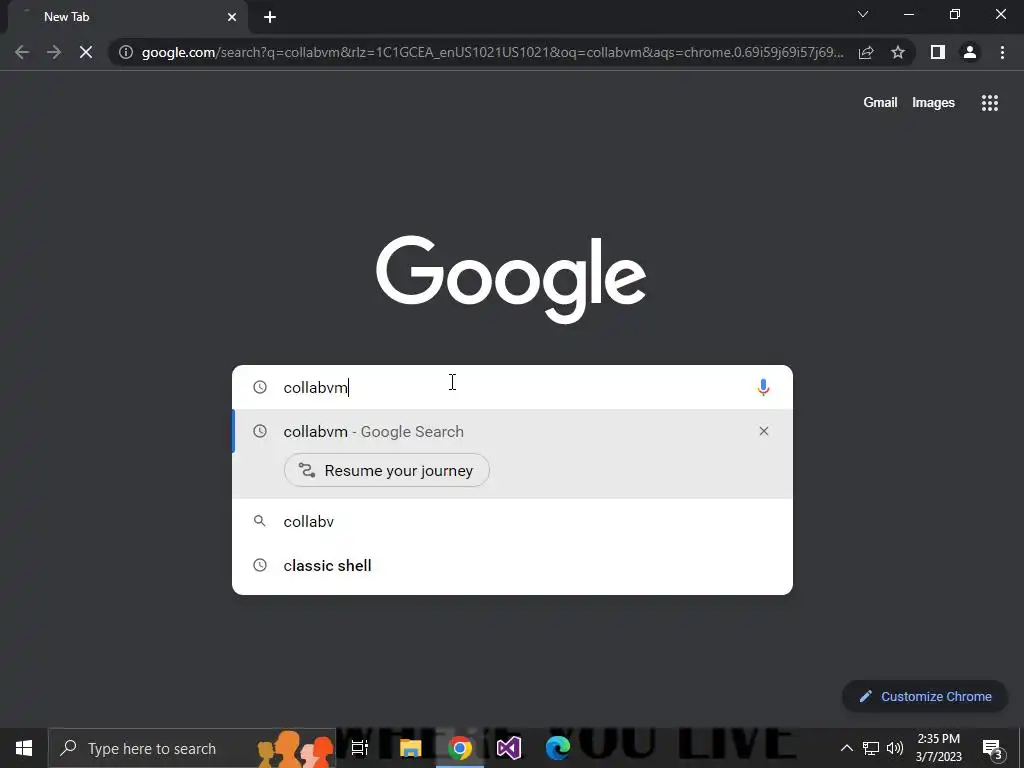Viewport: 1024px width, 768px height.
Task: Open the tab search dropdown arrow
Action: [x=863, y=14]
